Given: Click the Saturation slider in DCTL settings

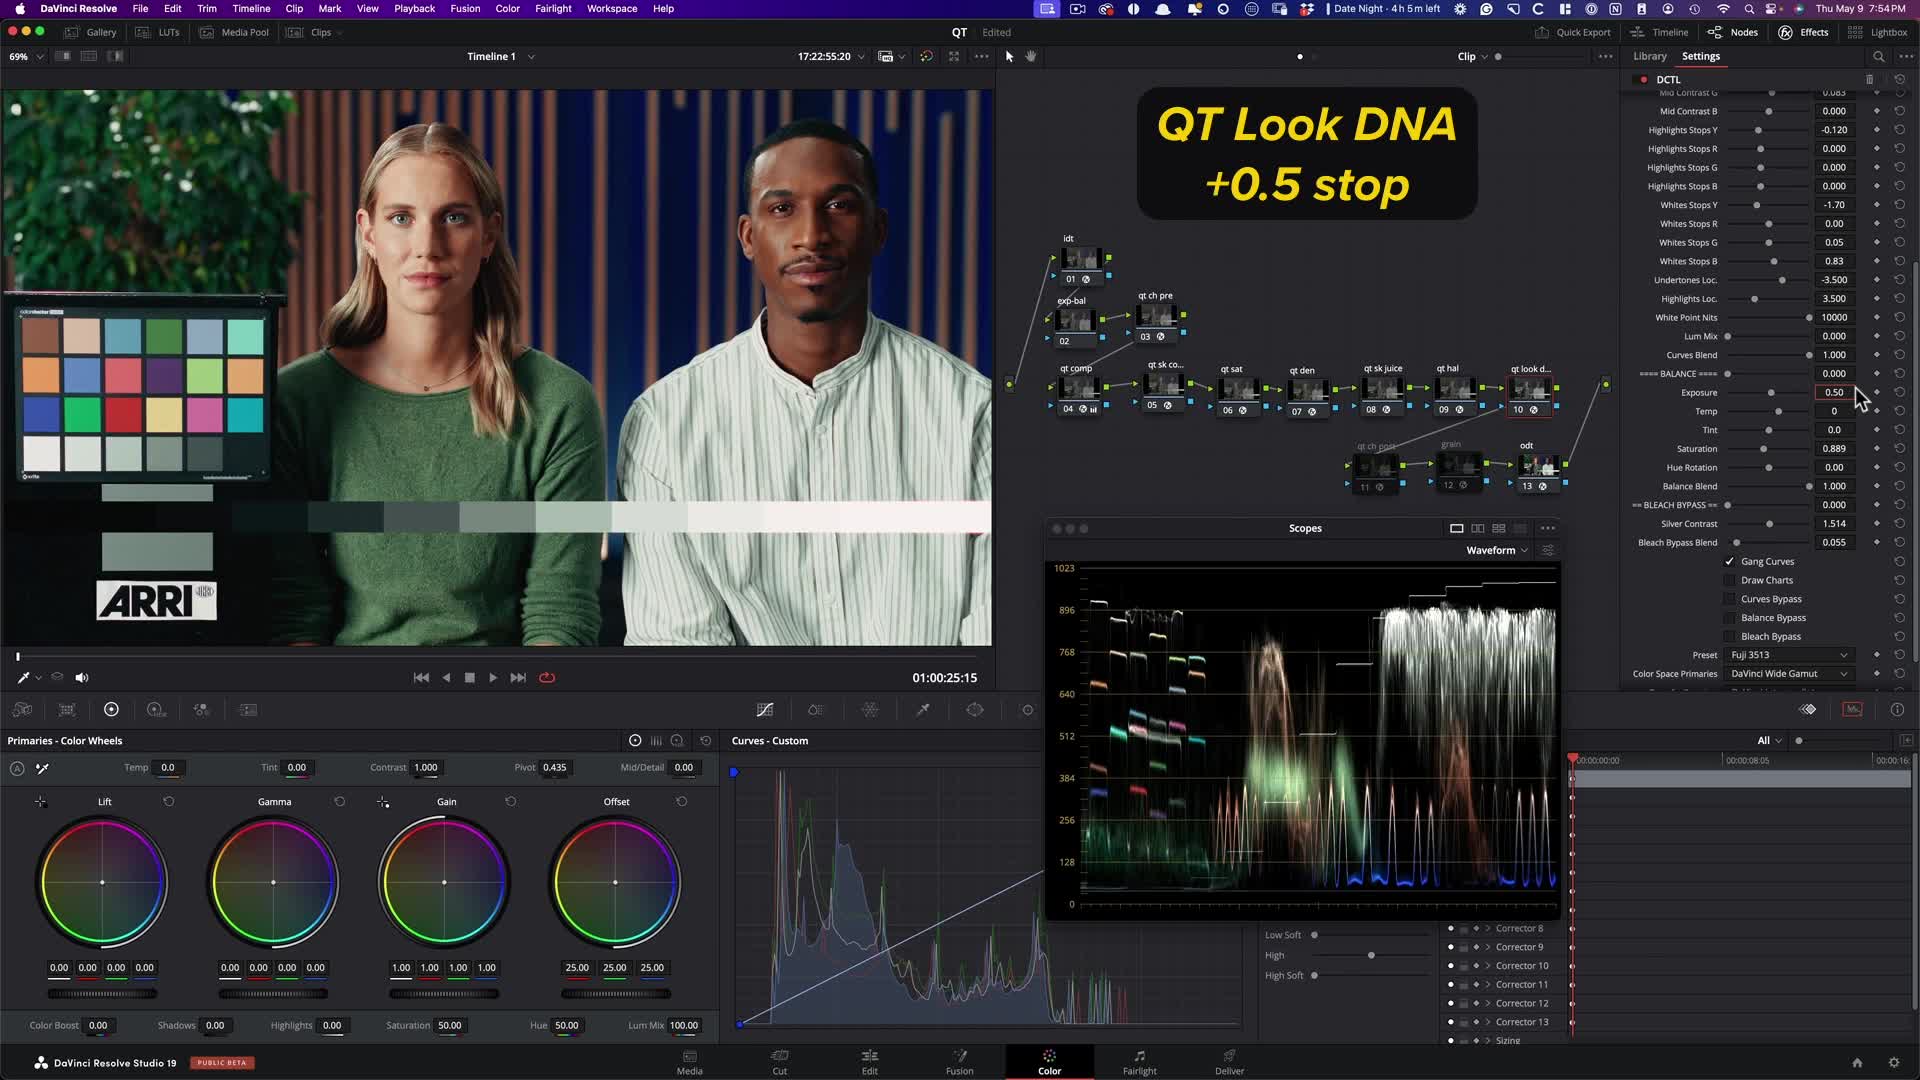Looking at the screenshot, I should [x=1765, y=449].
